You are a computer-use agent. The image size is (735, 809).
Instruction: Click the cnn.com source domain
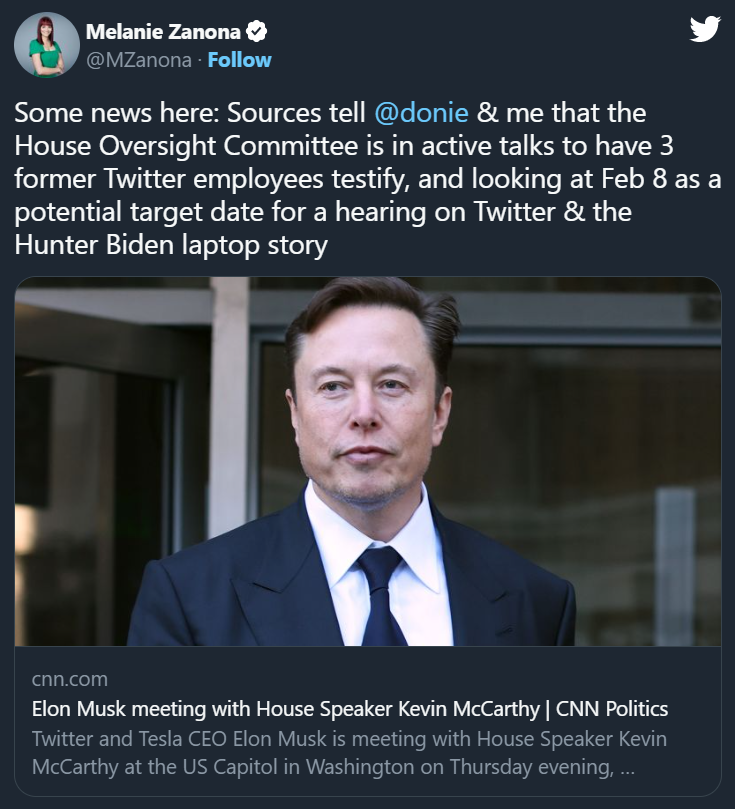69,679
